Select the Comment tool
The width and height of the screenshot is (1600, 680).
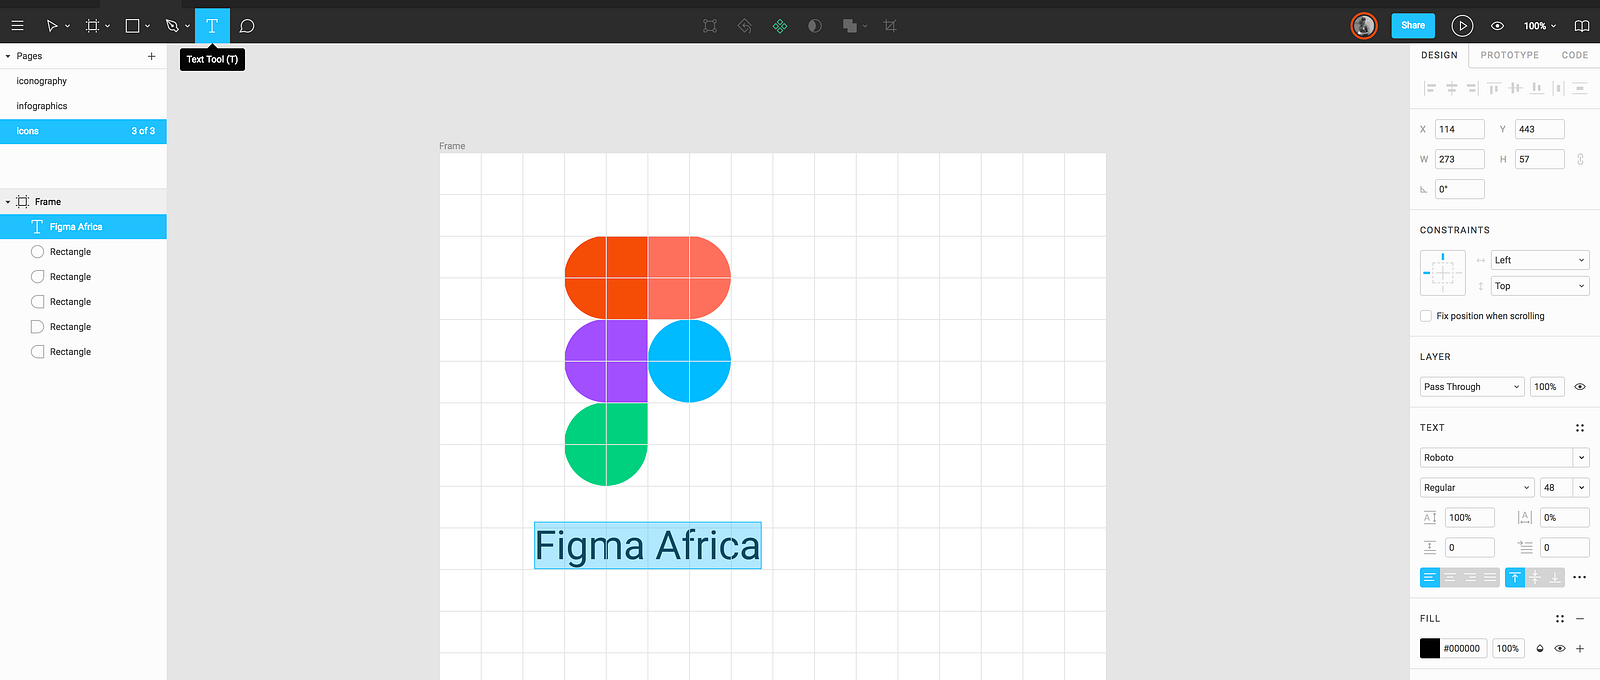point(247,26)
